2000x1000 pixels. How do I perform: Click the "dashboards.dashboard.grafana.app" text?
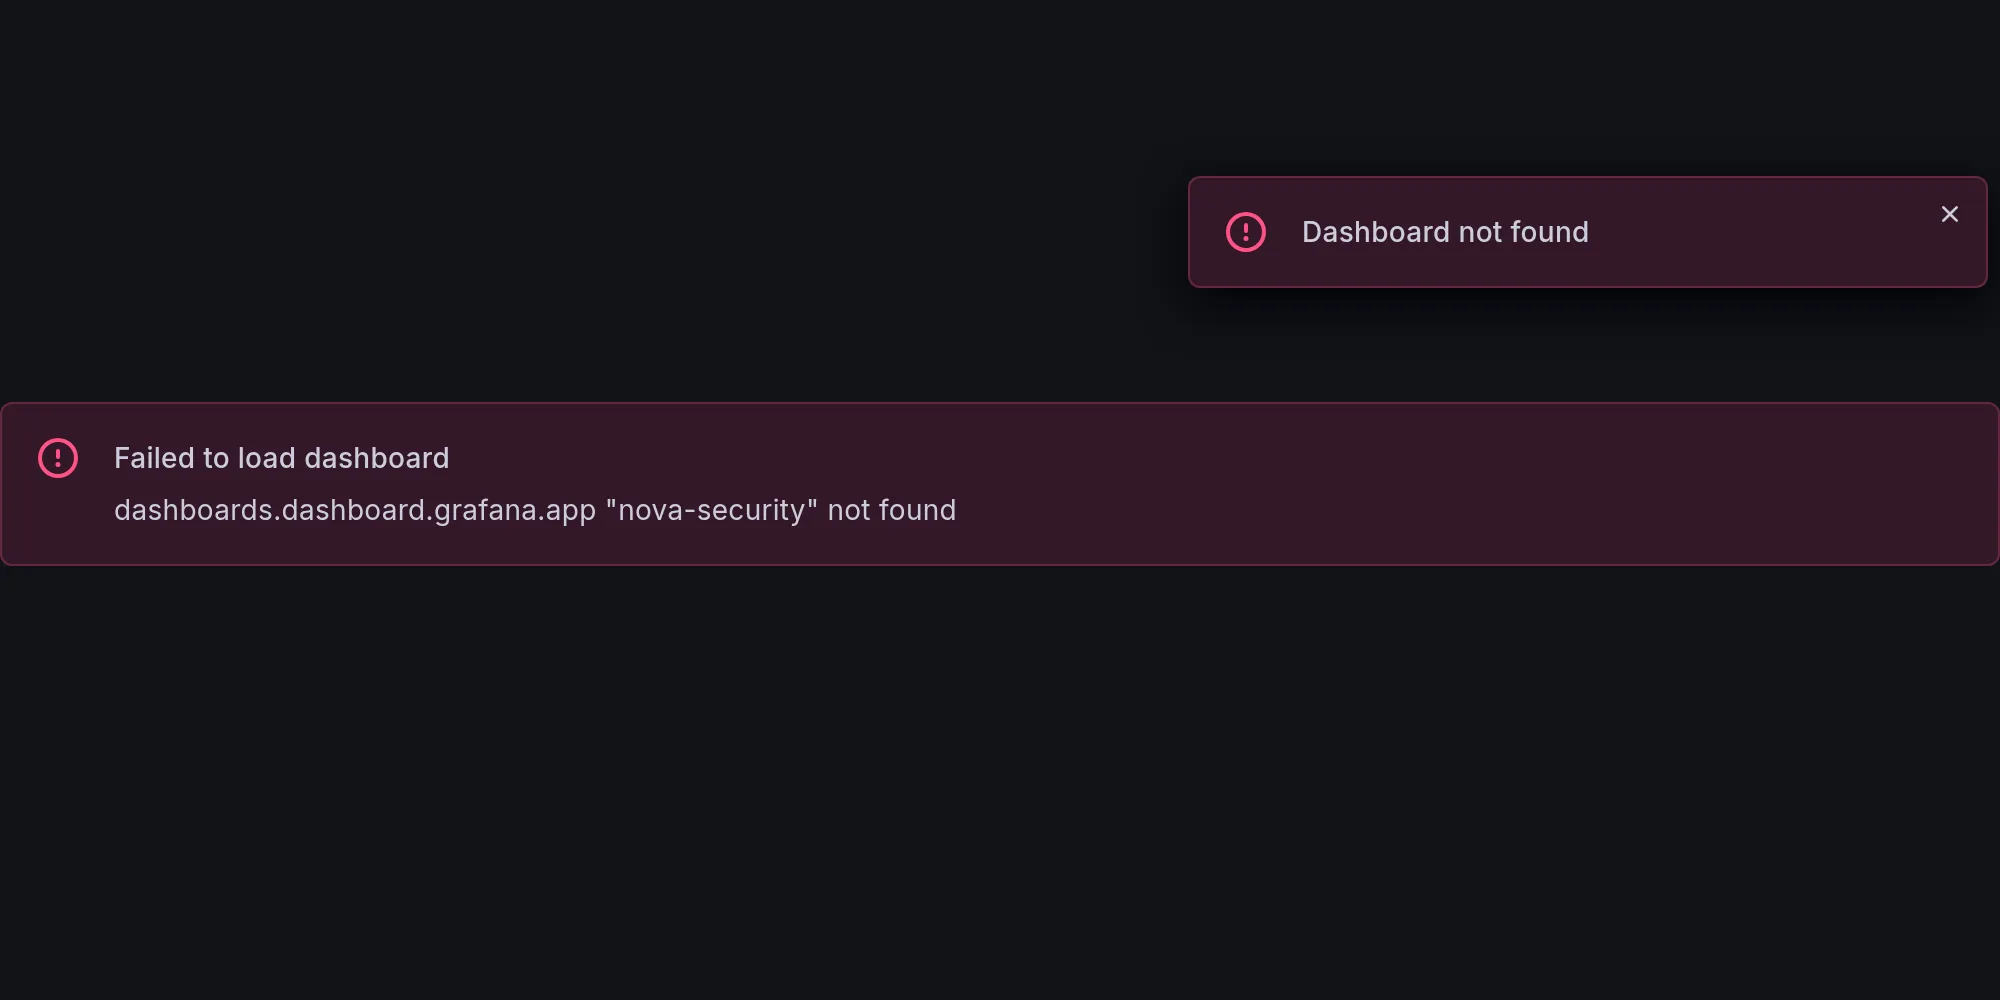(355, 510)
